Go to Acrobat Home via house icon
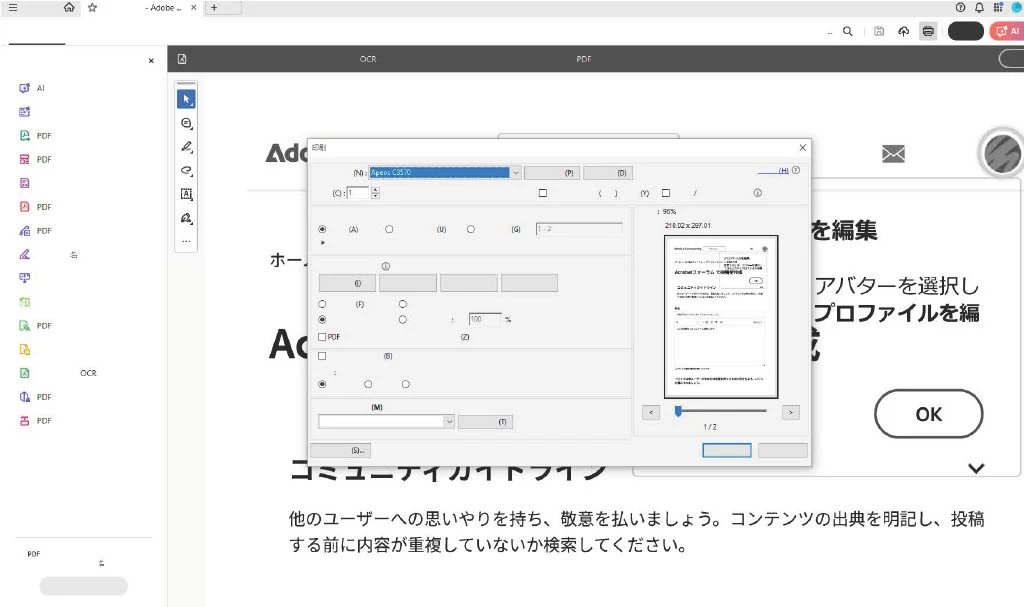Screen dimensions: 1024x607 pos(69,8)
